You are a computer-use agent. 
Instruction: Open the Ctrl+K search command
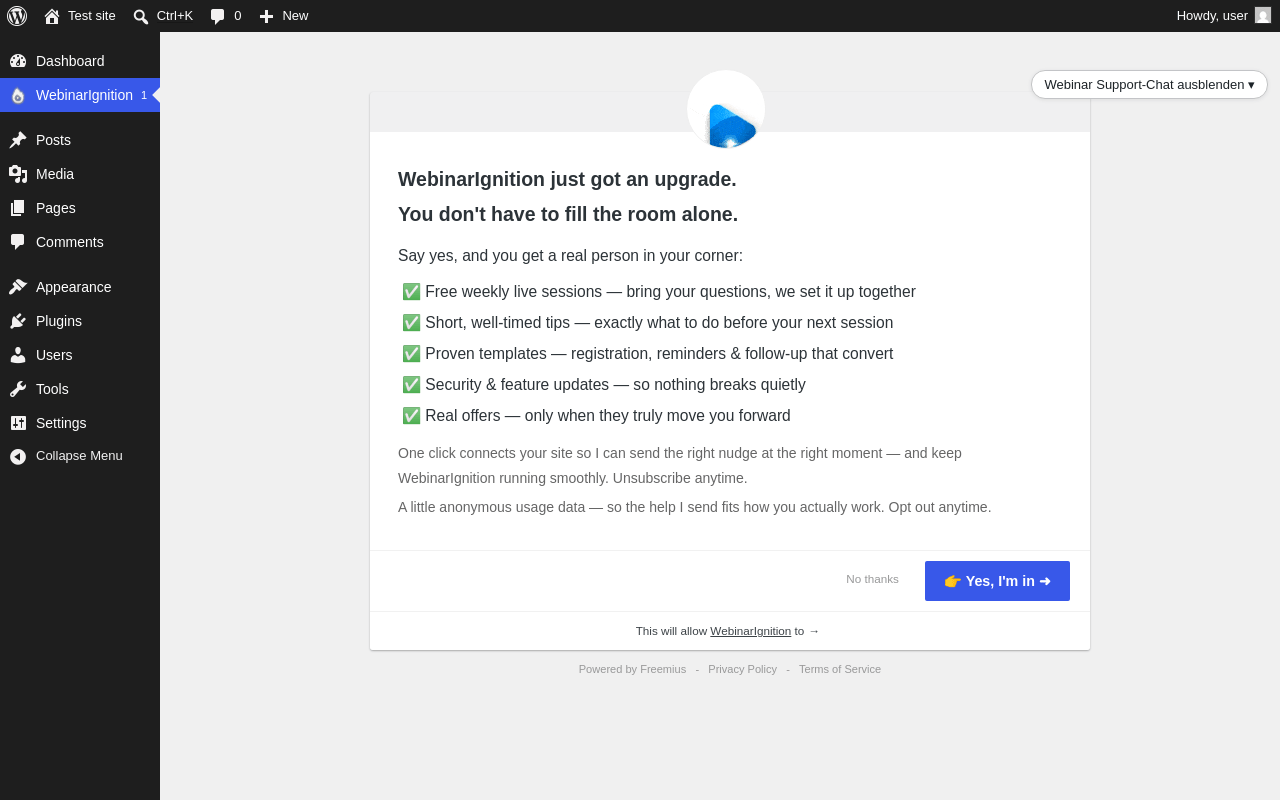[163, 16]
